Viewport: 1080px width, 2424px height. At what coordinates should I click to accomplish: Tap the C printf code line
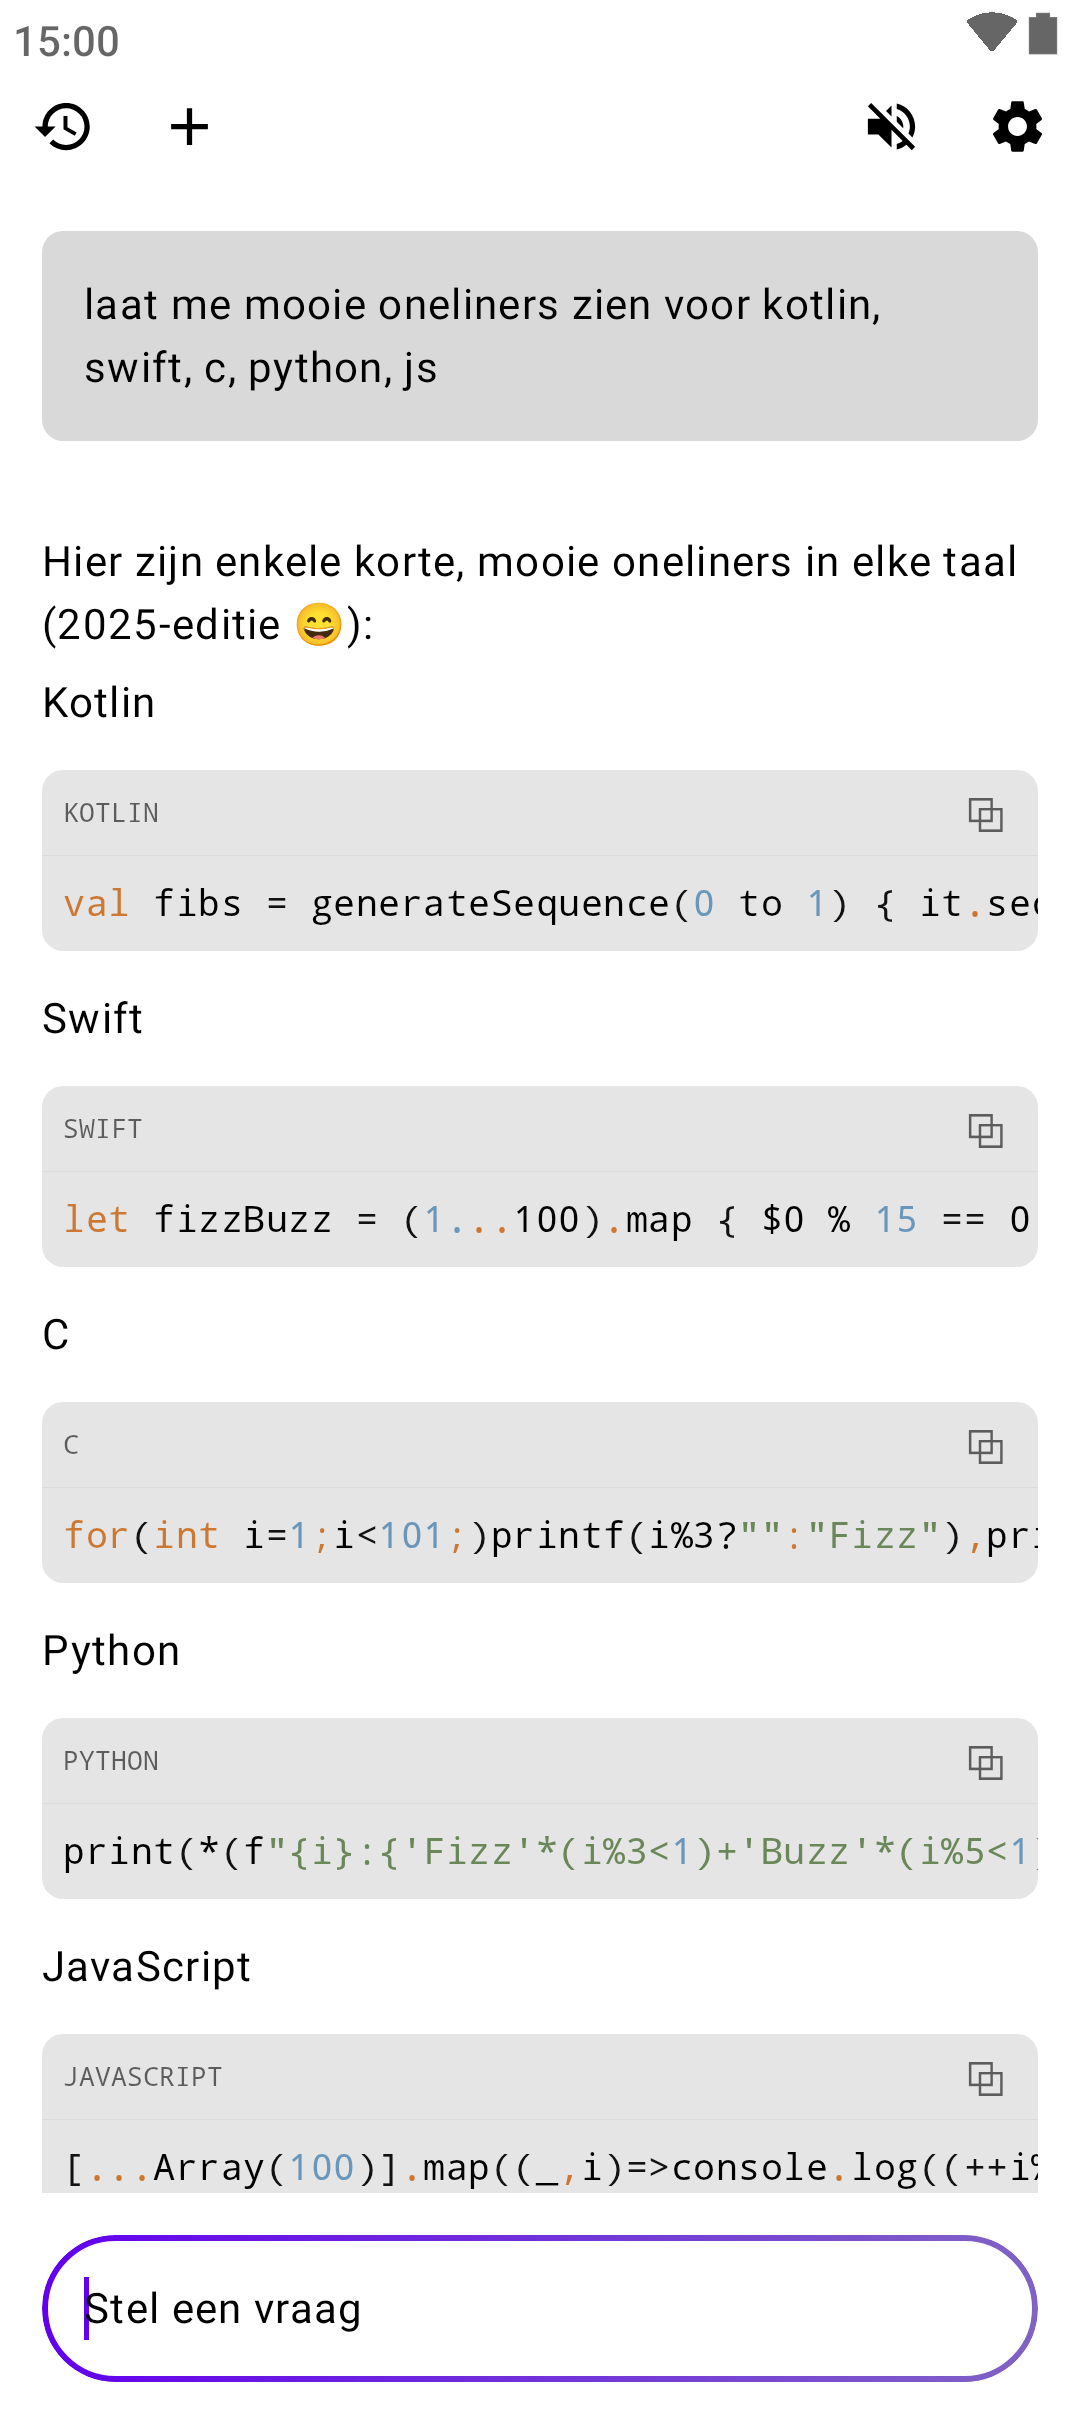[540, 1536]
